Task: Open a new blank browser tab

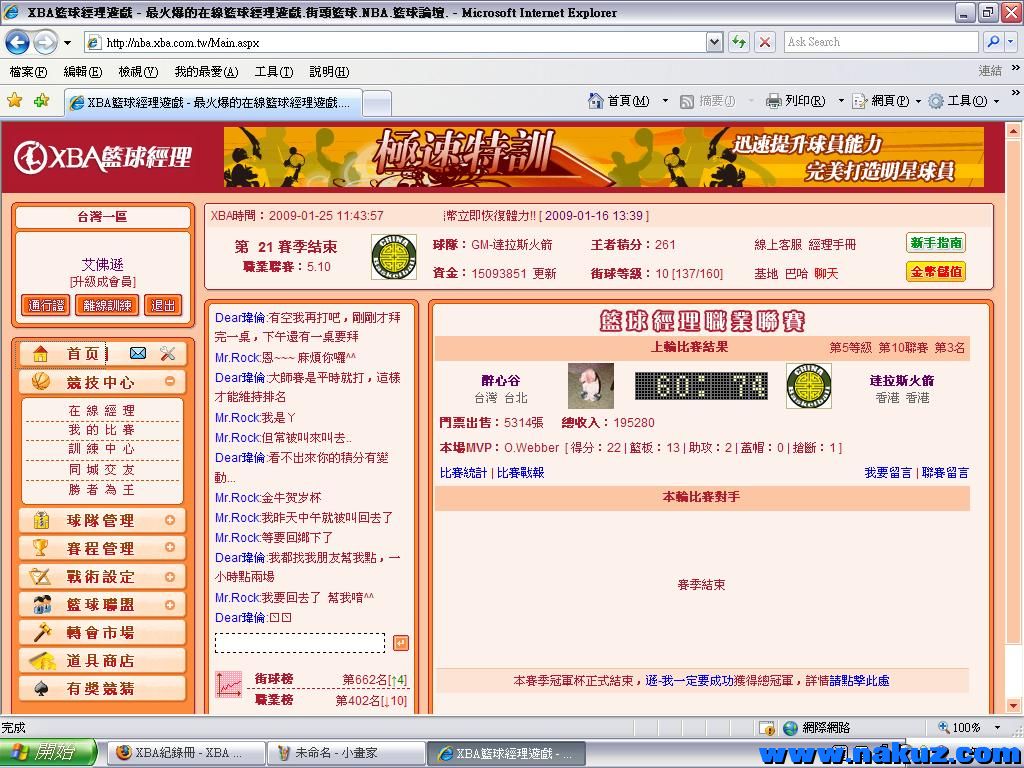Action: [377, 103]
